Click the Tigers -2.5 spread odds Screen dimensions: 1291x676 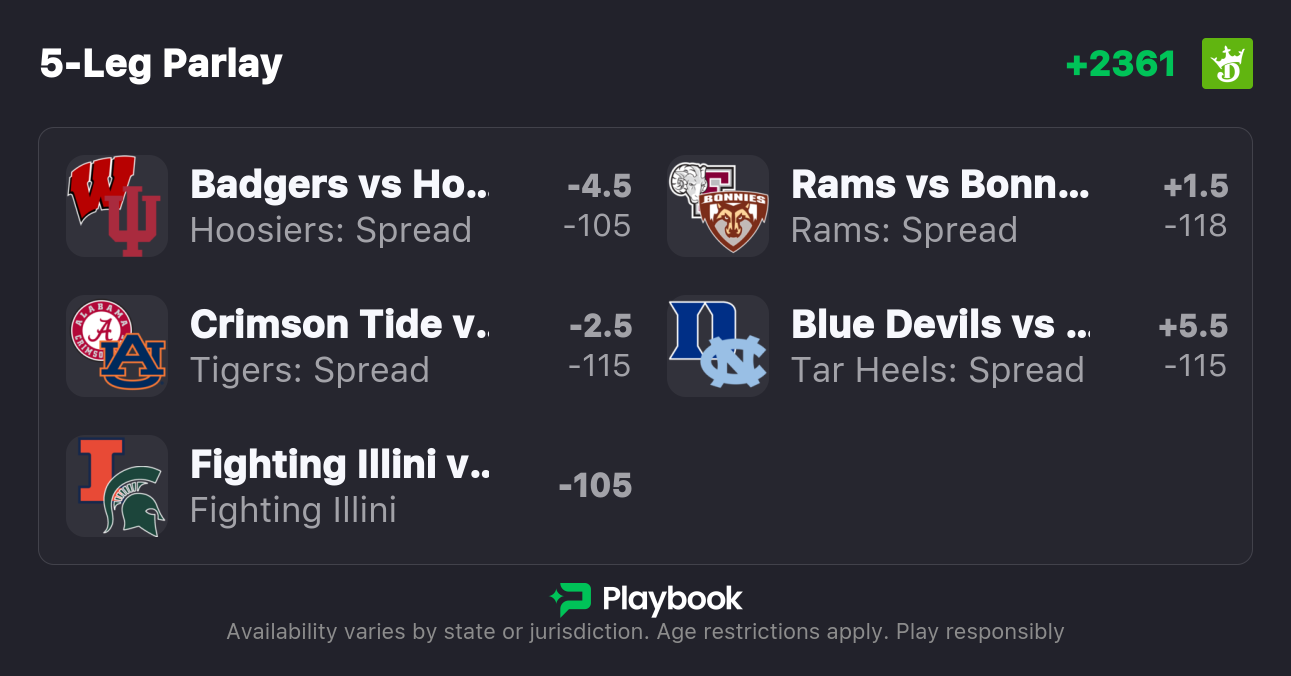click(x=599, y=346)
